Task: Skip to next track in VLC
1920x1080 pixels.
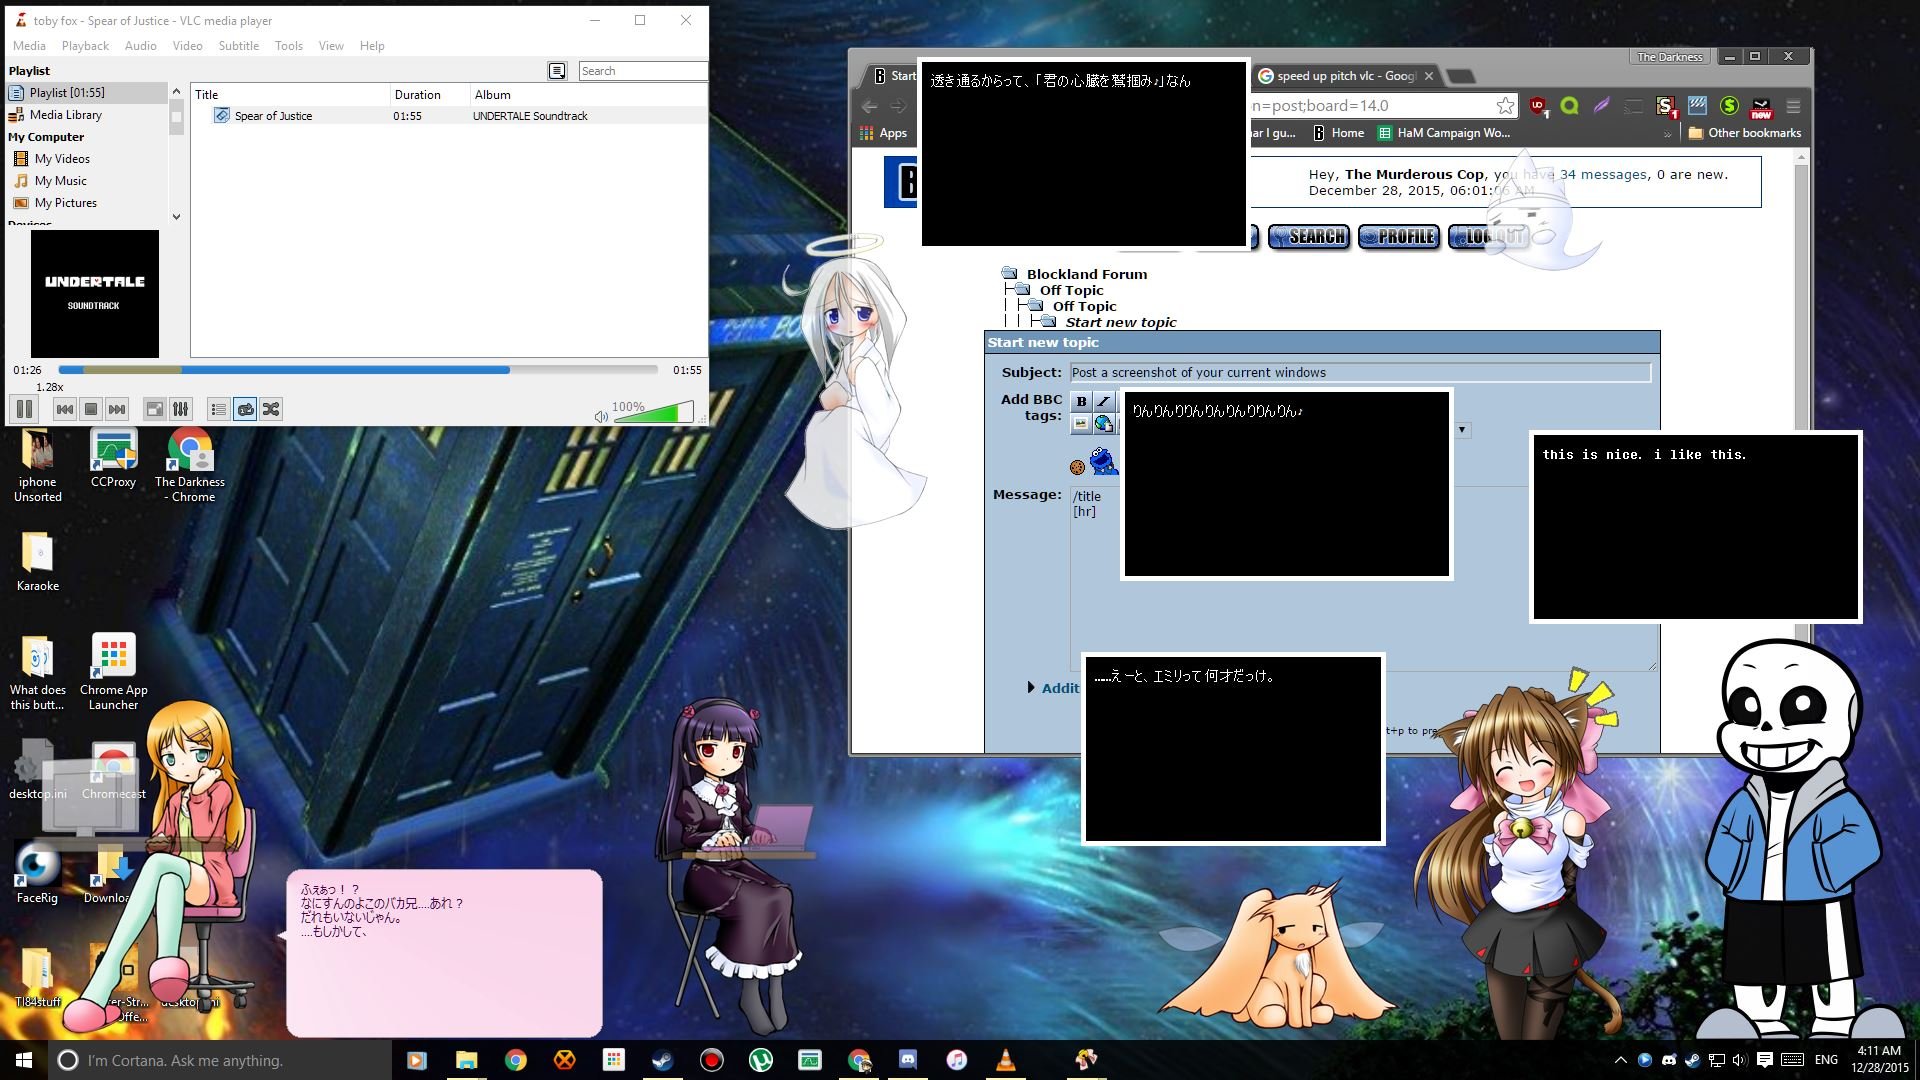Action: coord(117,409)
